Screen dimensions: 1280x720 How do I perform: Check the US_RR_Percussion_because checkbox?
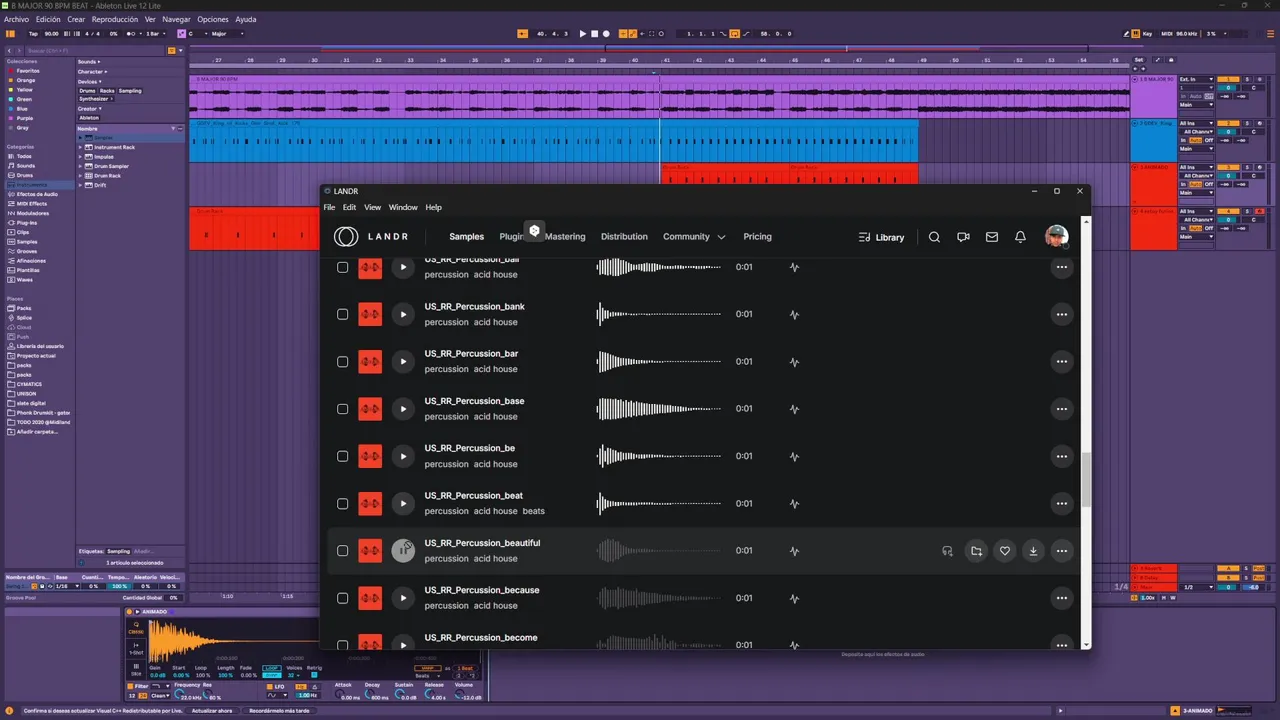pos(342,598)
